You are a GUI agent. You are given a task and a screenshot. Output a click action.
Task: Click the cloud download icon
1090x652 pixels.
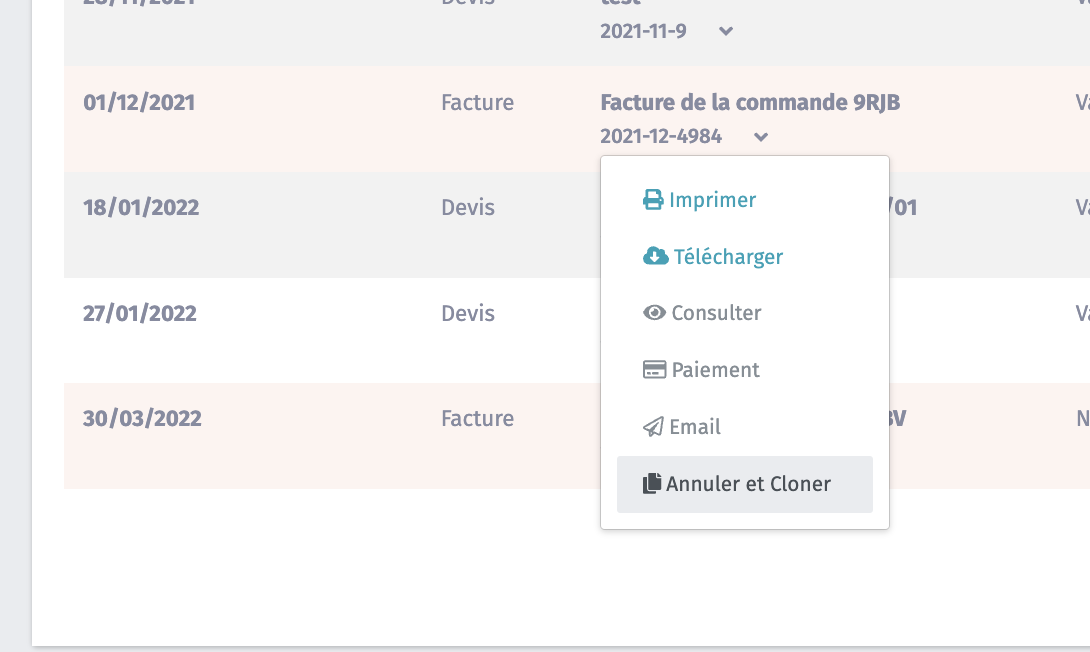655,256
